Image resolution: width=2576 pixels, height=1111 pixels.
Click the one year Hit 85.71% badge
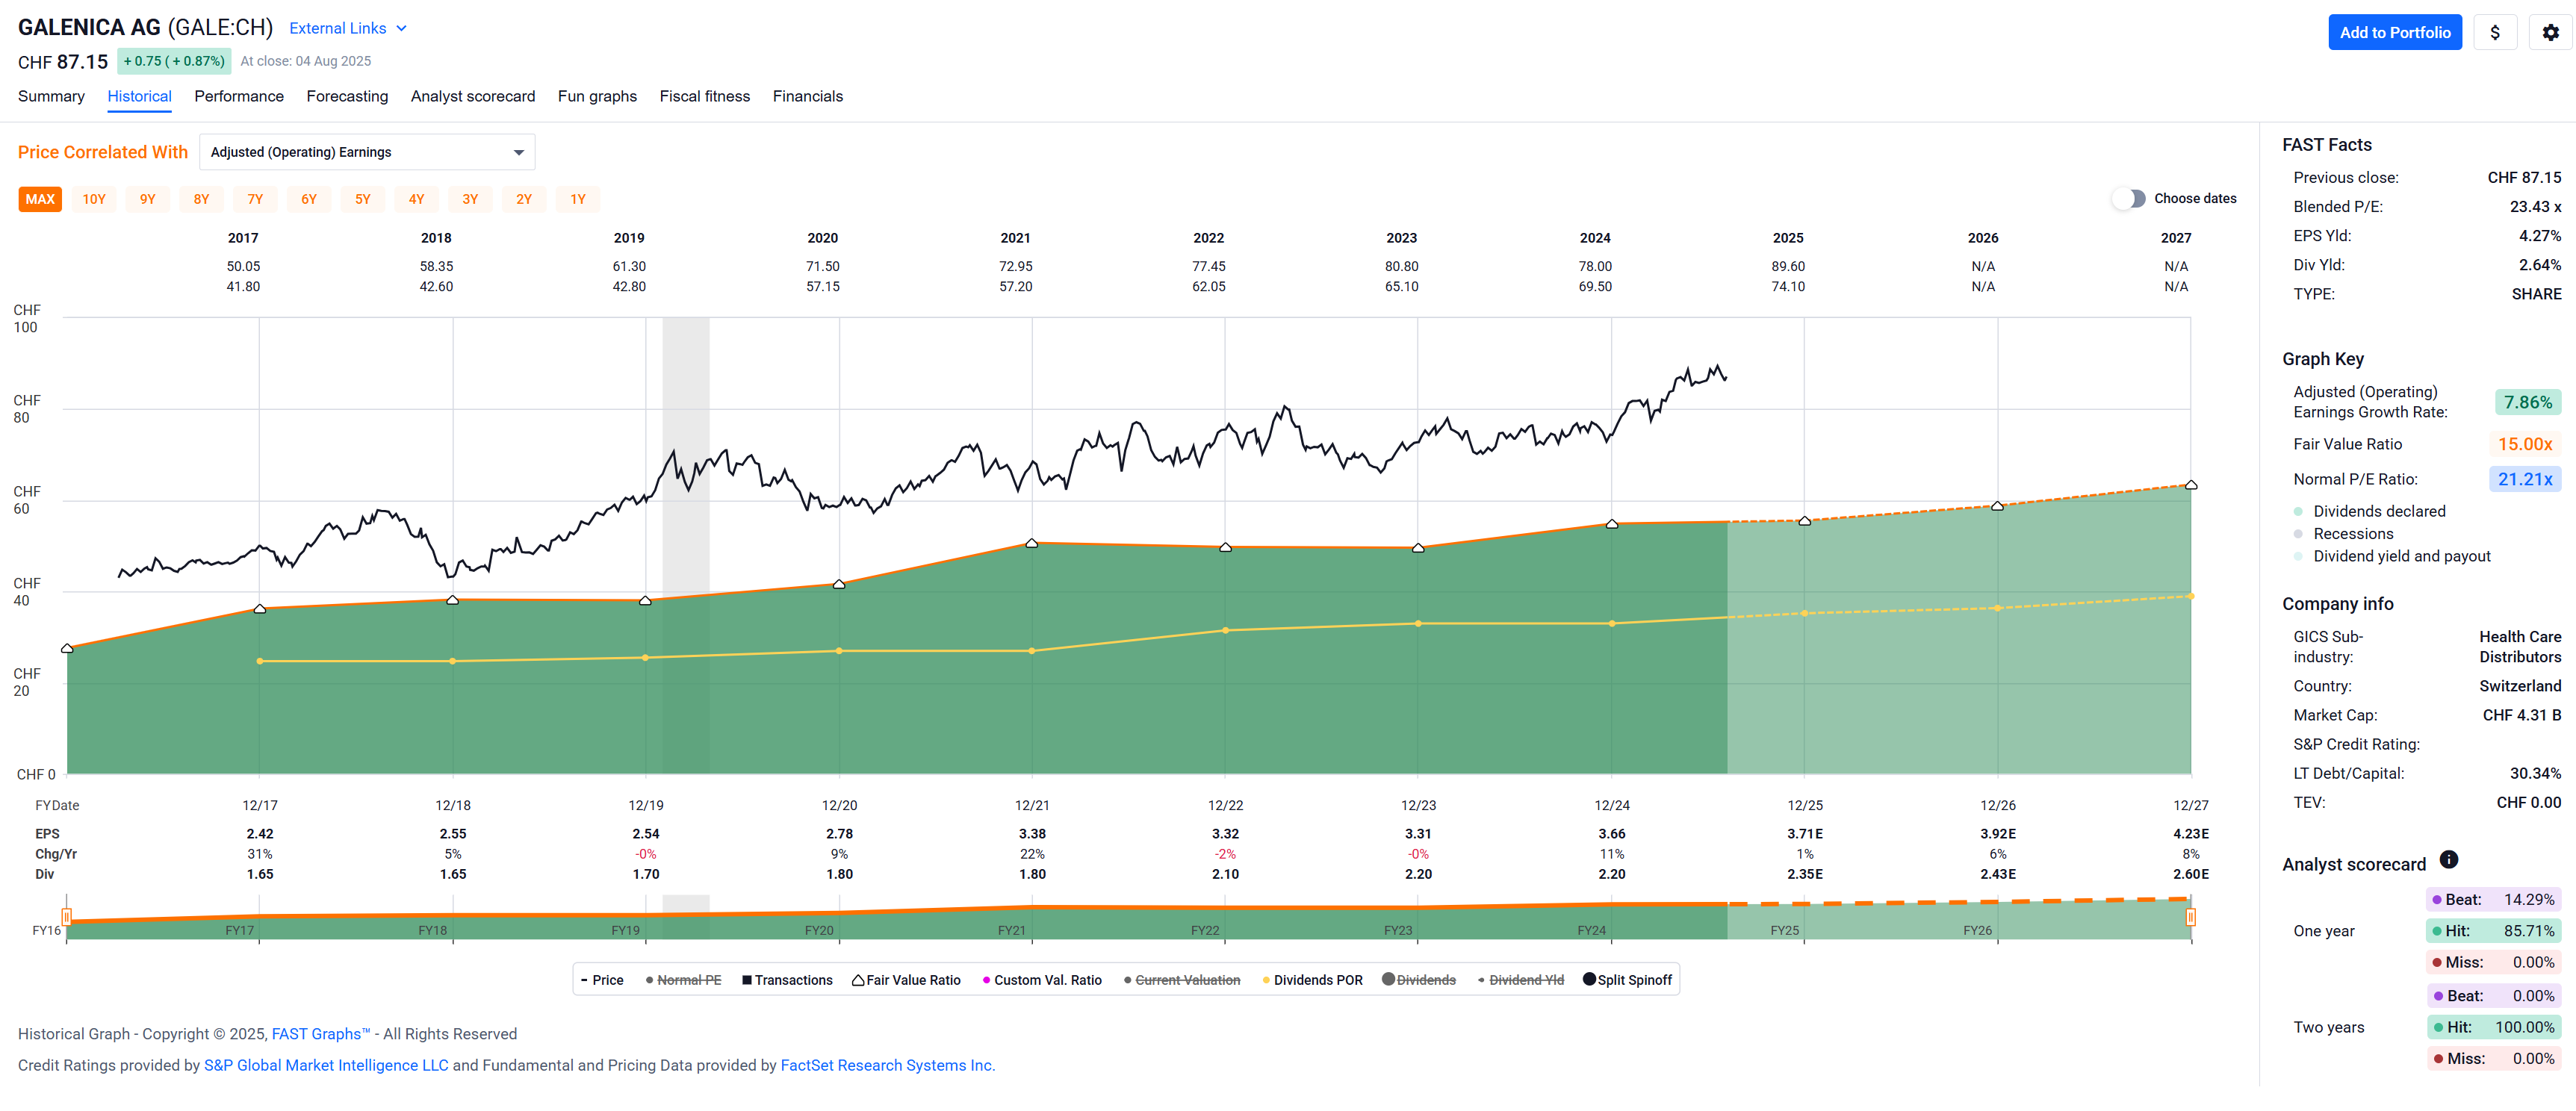(2493, 931)
